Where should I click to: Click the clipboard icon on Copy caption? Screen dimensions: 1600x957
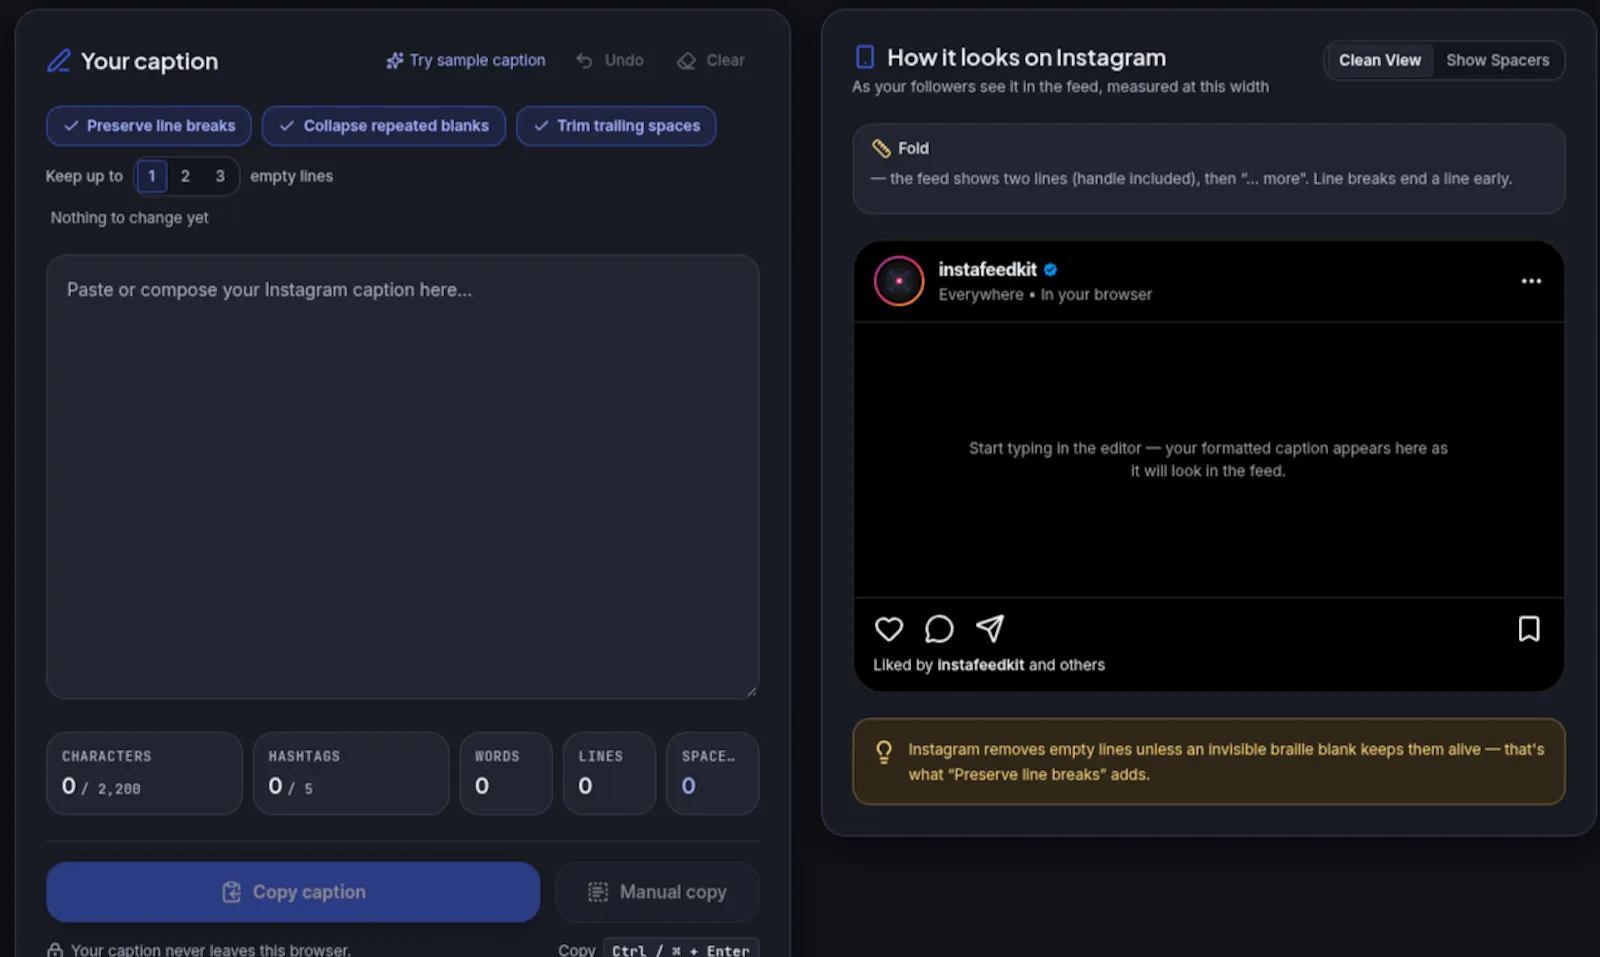pos(231,892)
